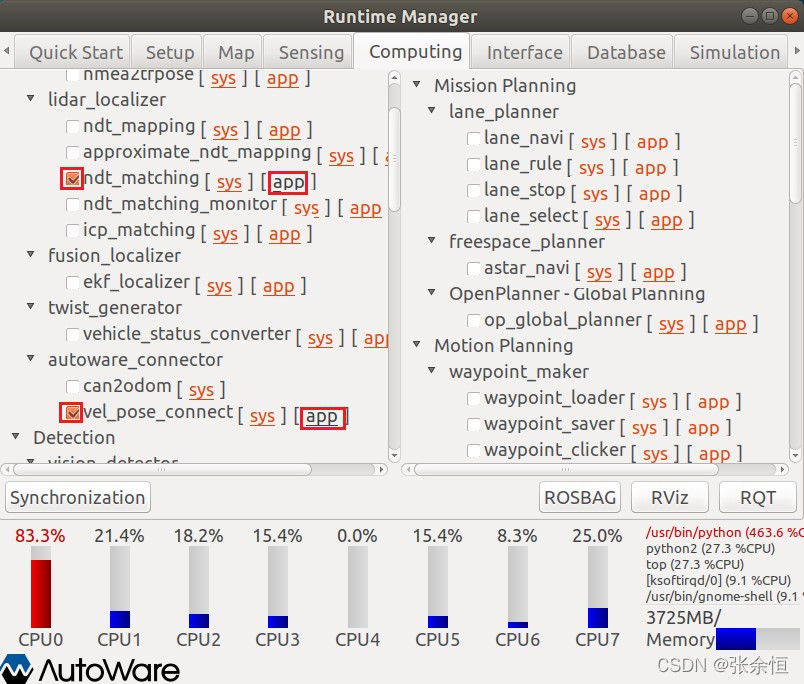Screen dimensions: 804x684
Task: Enable the lane_navi checkbox
Action: pos(473,138)
